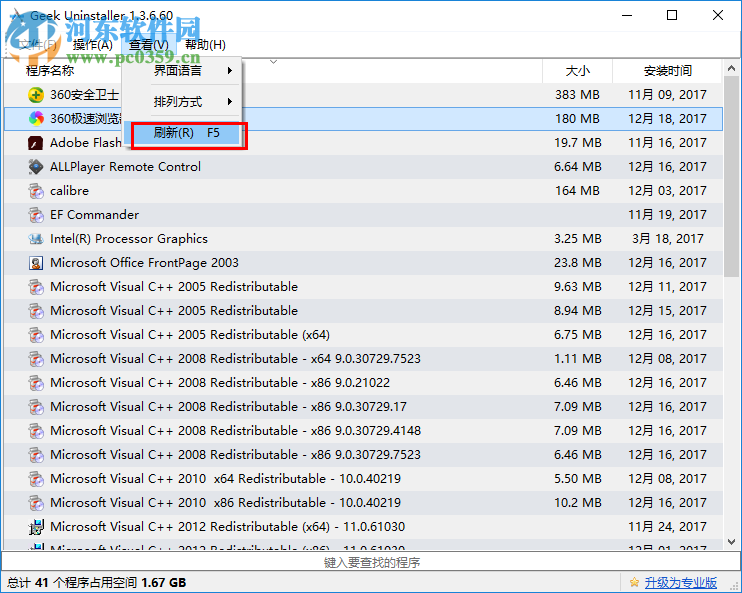Click the 10.2 MB size cell

(577, 503)
